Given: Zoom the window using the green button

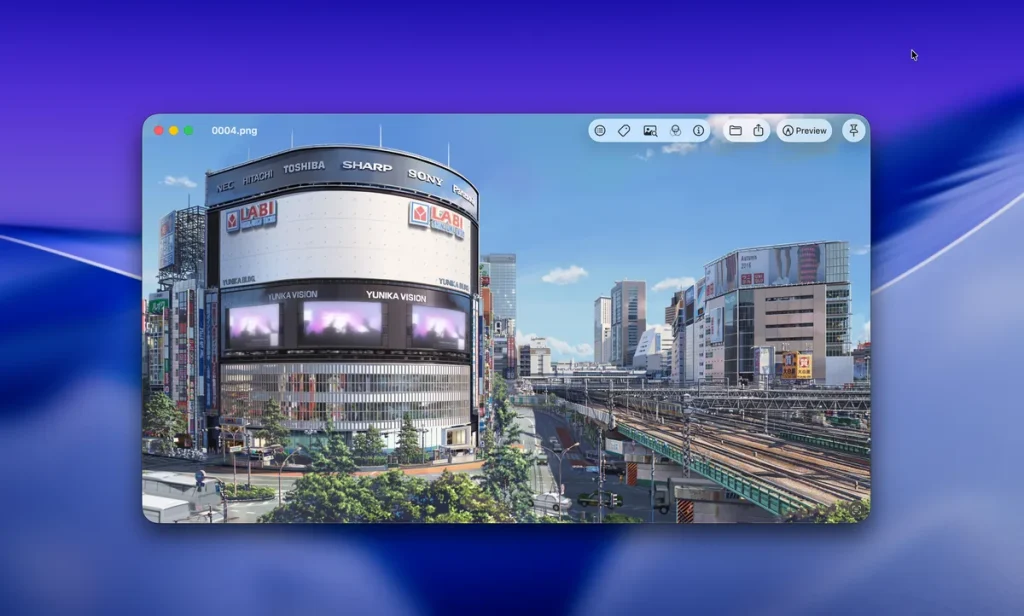Looking at the screenshot, I should point(189,131).
